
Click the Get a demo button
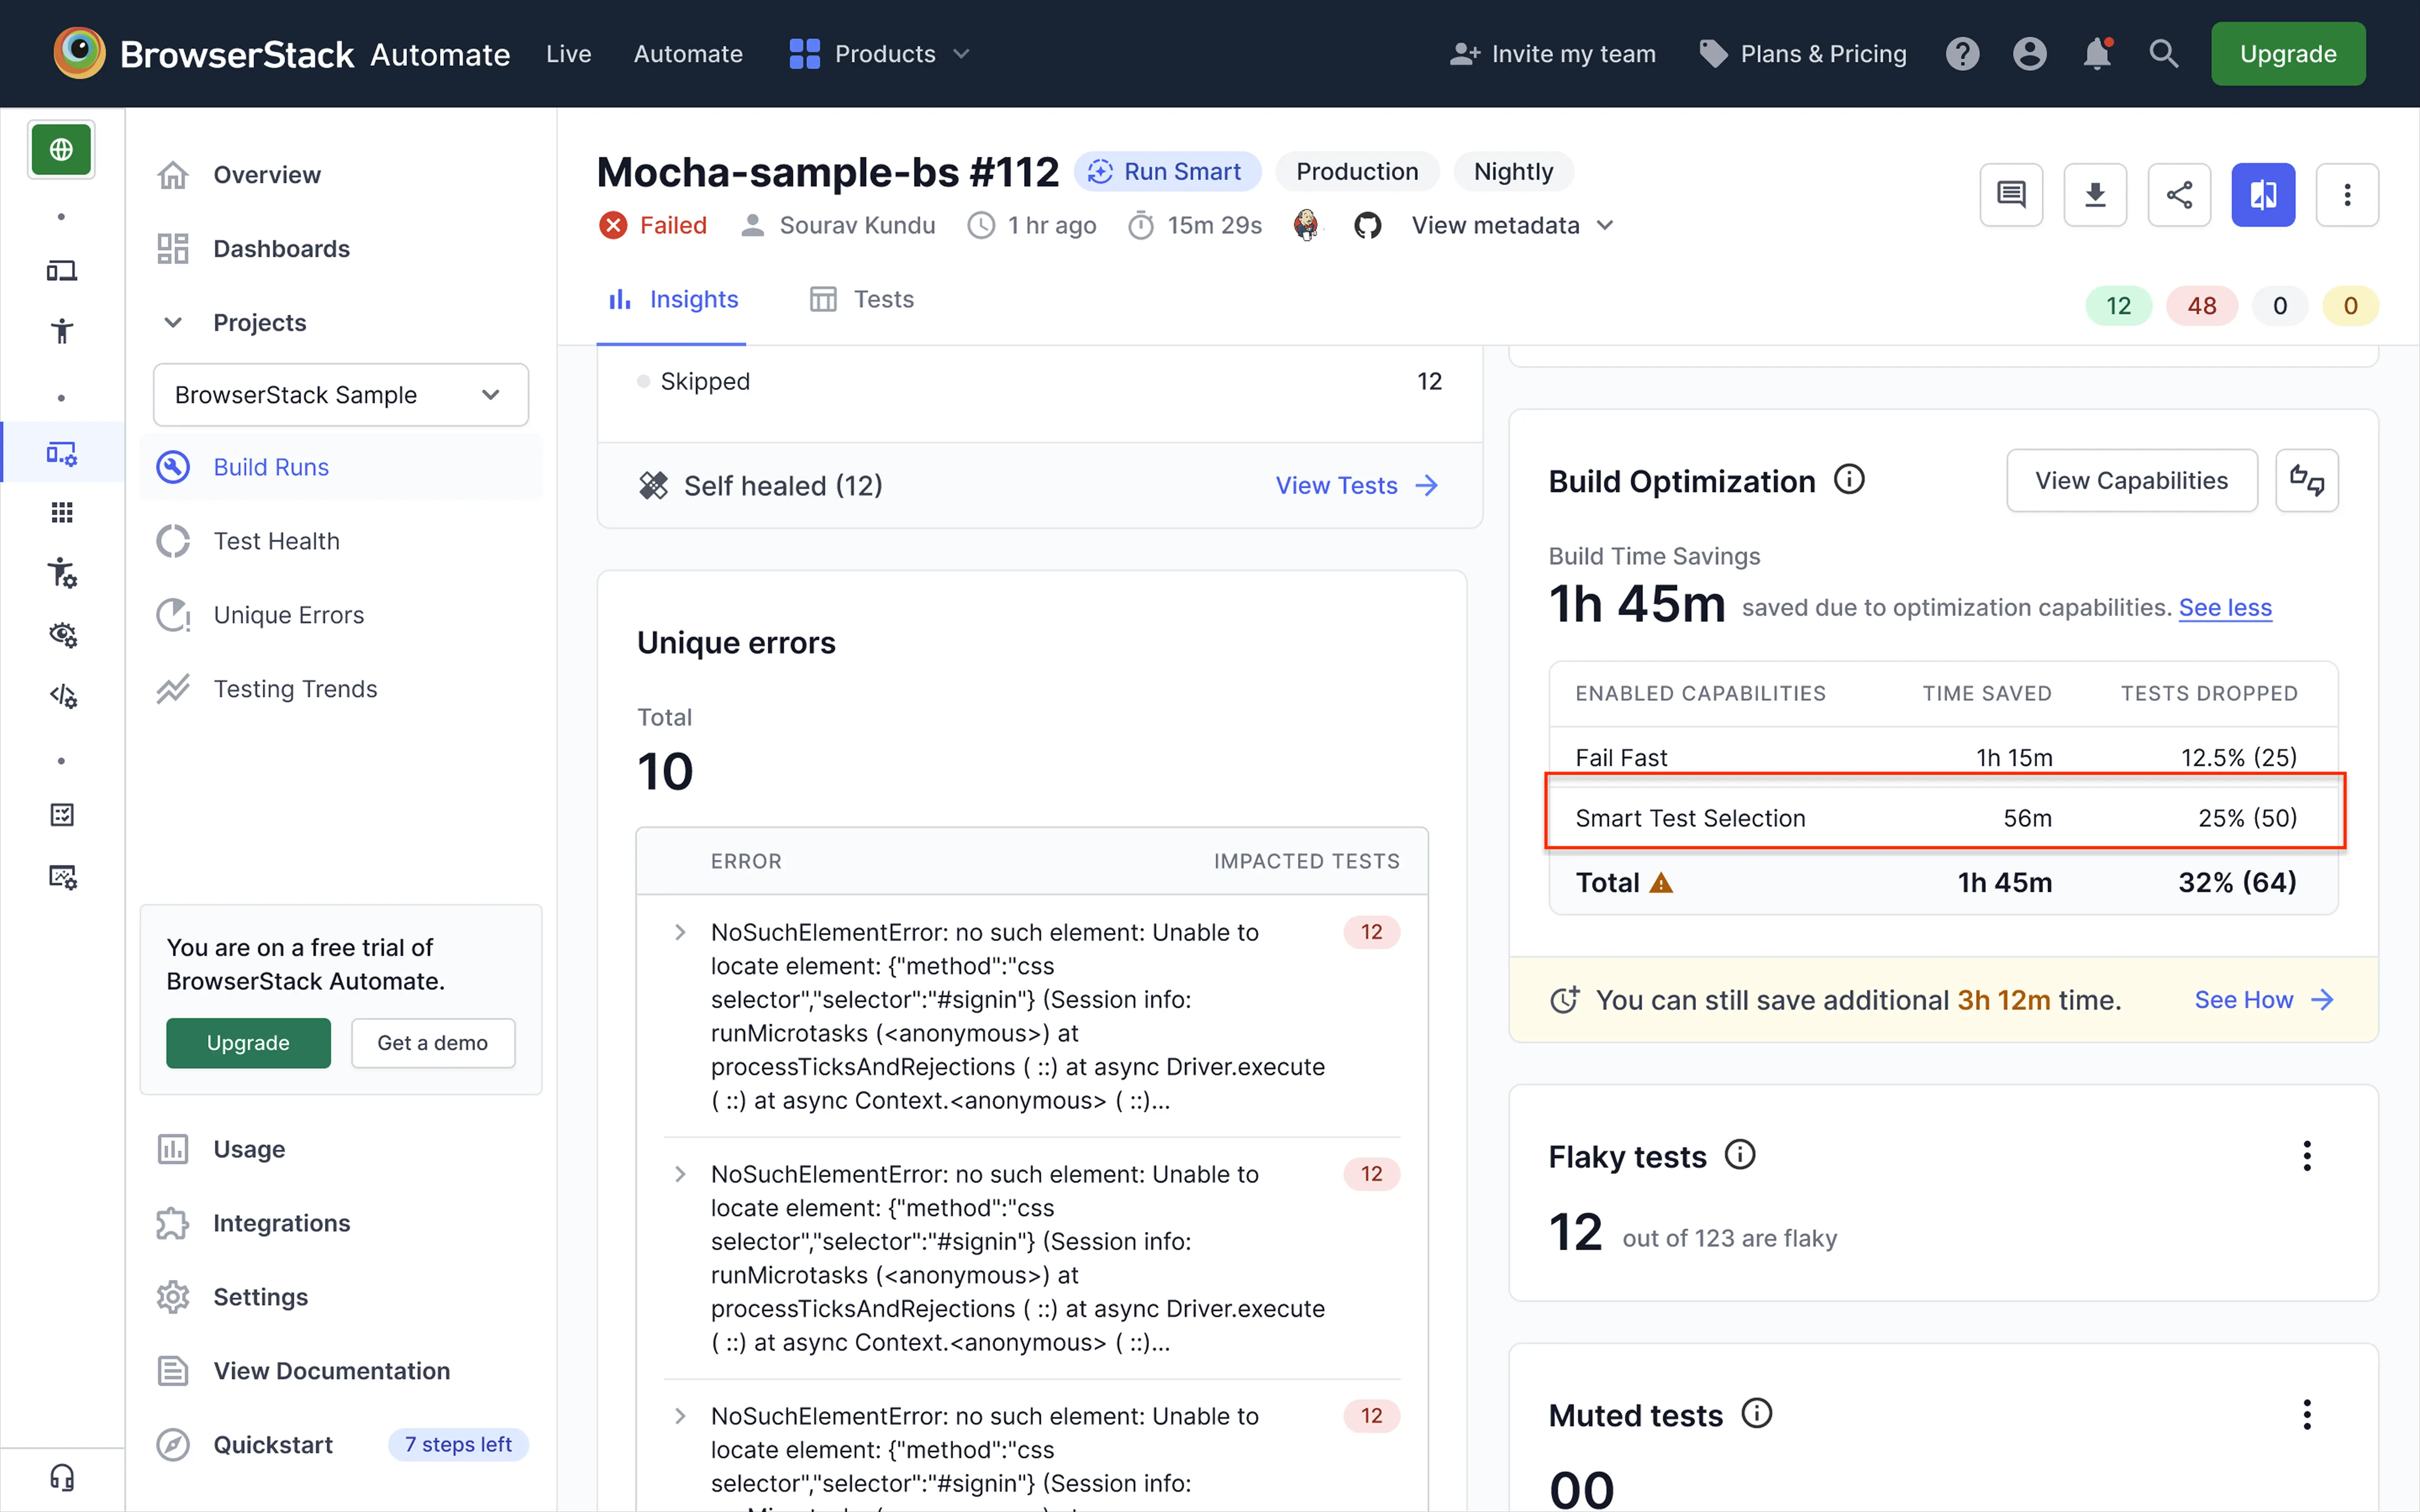point(433,1043)
